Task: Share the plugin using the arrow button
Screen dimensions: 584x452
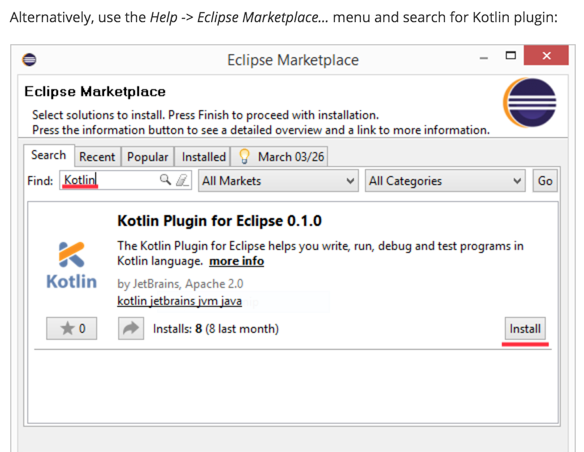Action: pyautogui.click(x=131, y=328)
